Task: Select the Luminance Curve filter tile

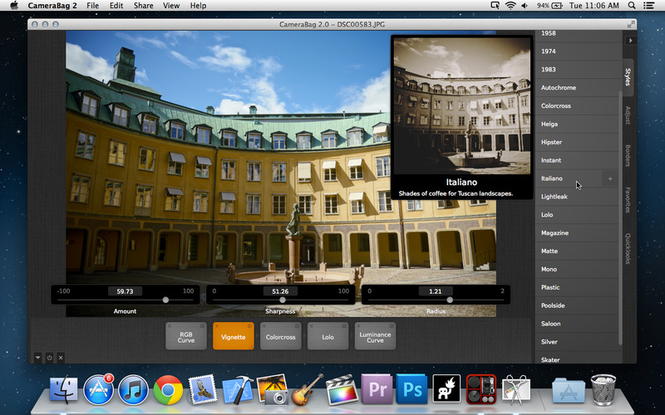Action: pyautogui.click(x=375, y=337)
